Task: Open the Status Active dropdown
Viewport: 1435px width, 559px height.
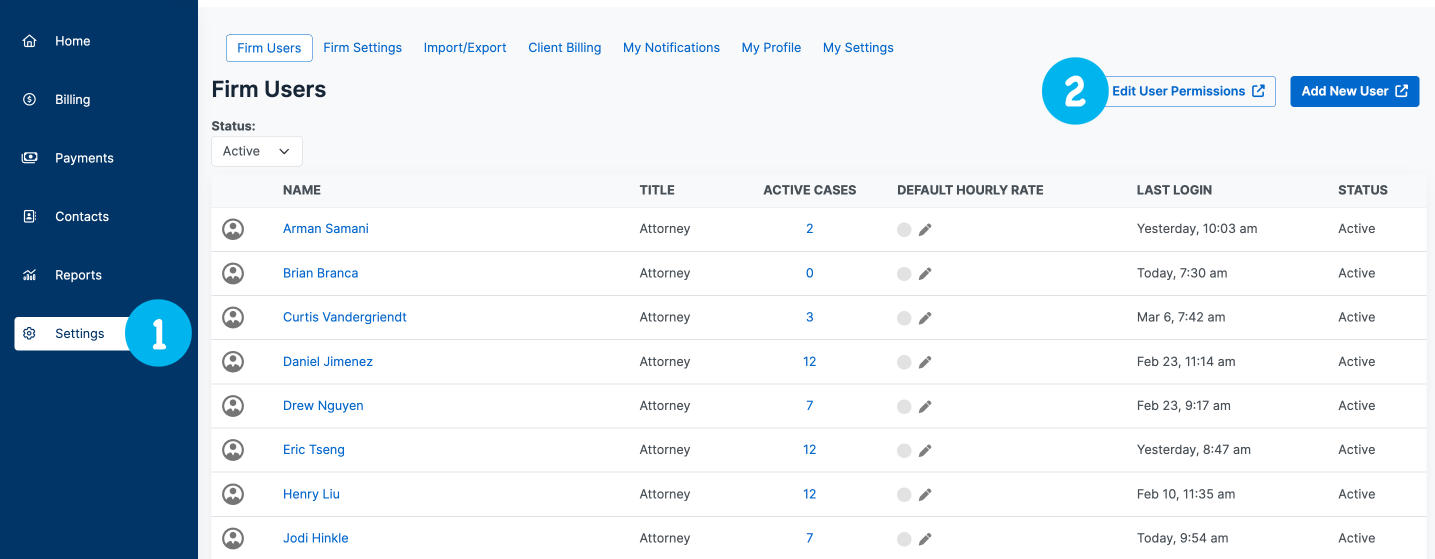Action: (257, 151)
